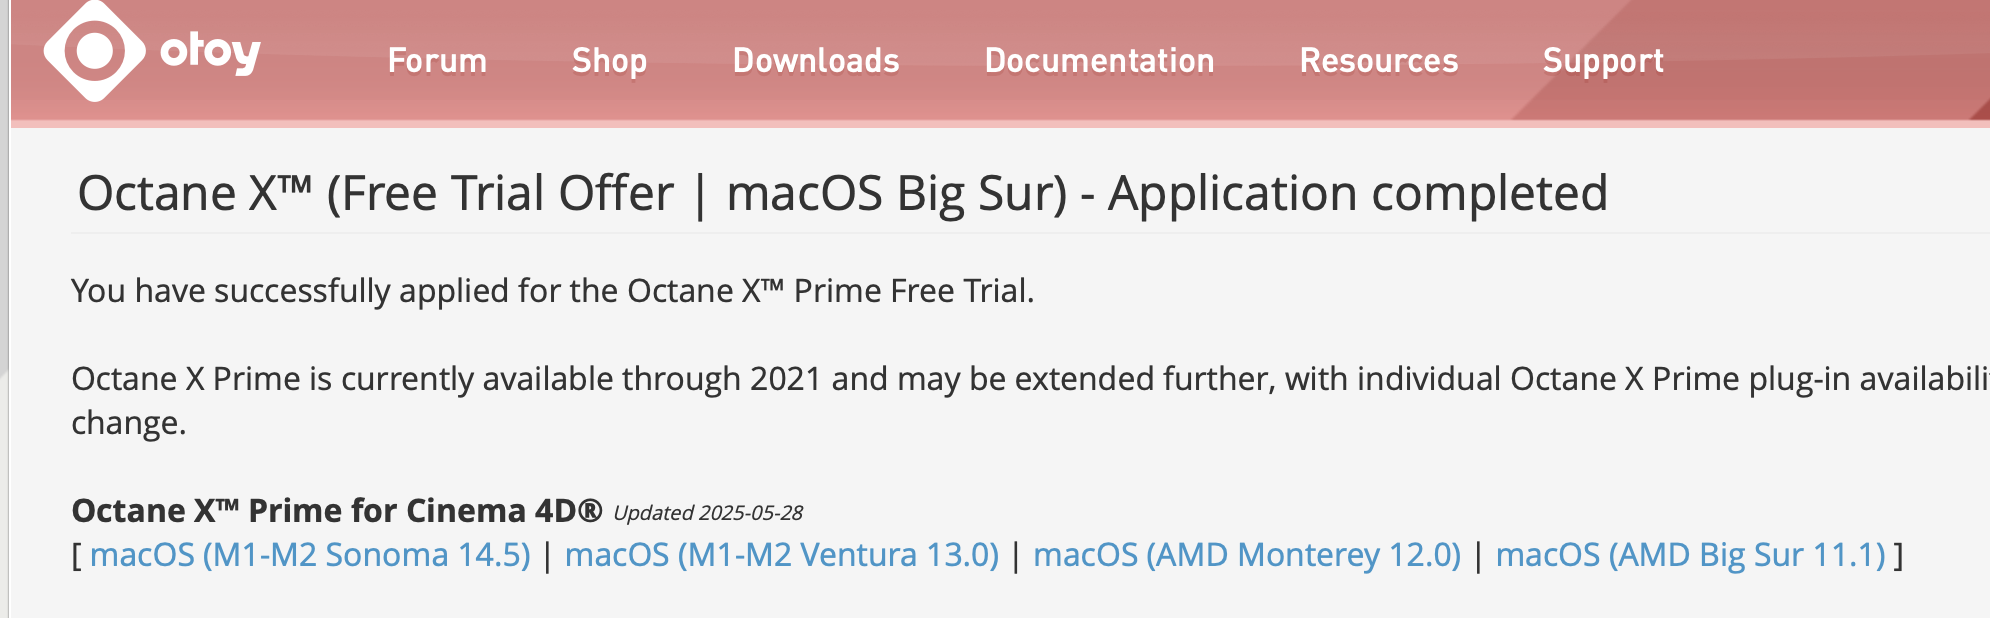Go to the Shop page

[609, 61]
